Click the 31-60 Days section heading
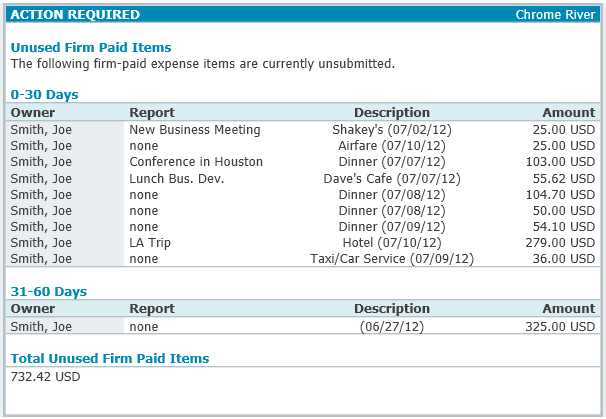606x419 pixels. [48, 292]
